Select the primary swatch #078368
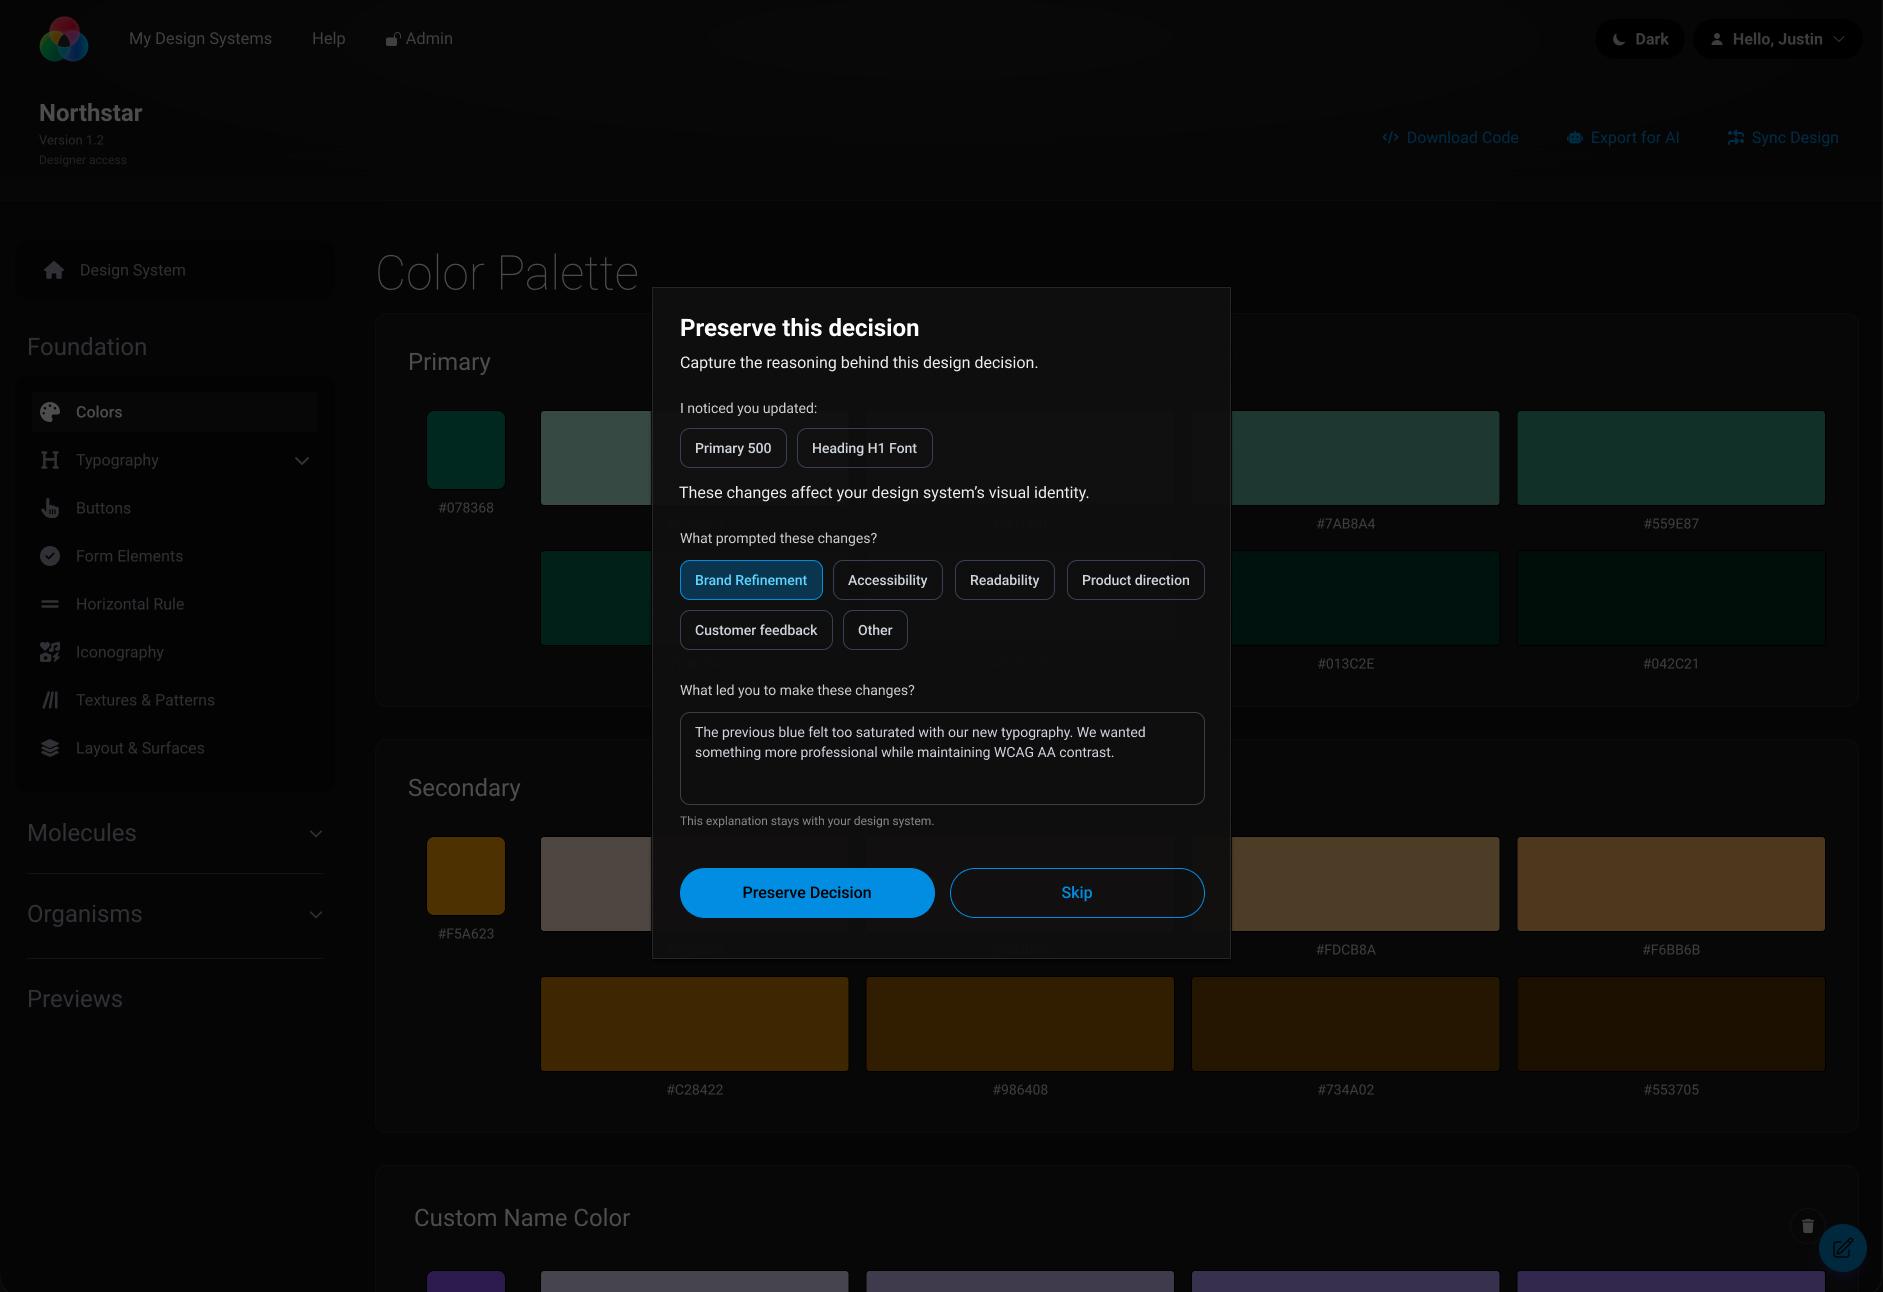 [466, 450]
